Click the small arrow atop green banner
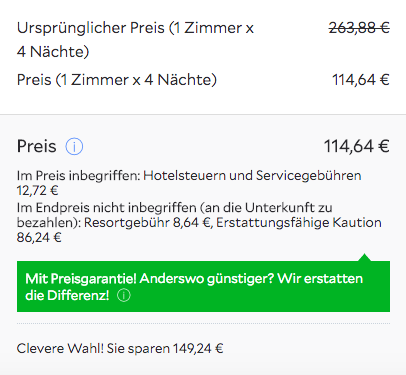Image resolution: width=406 pixels, height=375 pixels. (365, 257)
